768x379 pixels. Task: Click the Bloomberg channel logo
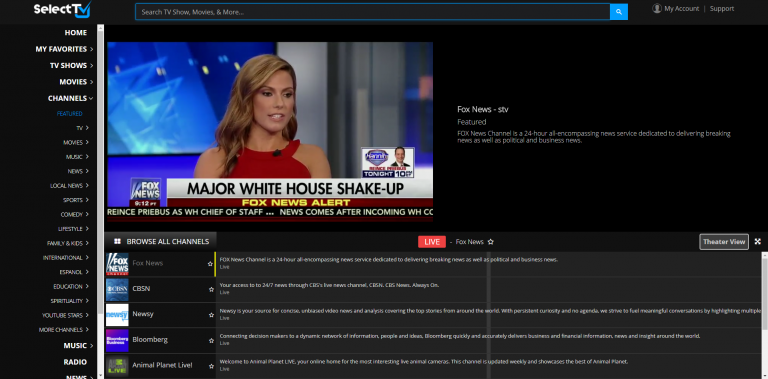[x=117, y=340]
